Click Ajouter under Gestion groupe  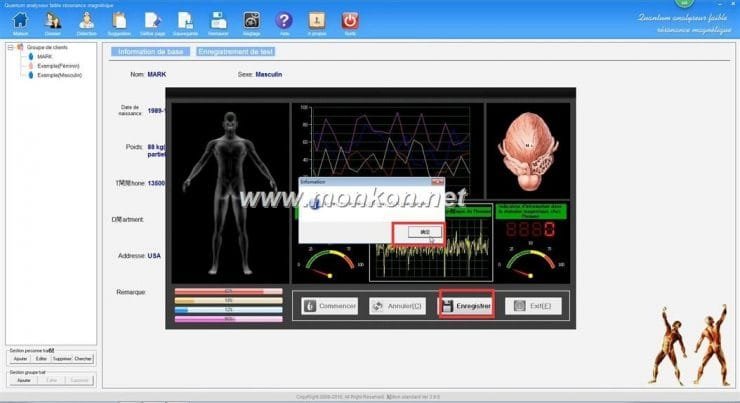[24, 380]
